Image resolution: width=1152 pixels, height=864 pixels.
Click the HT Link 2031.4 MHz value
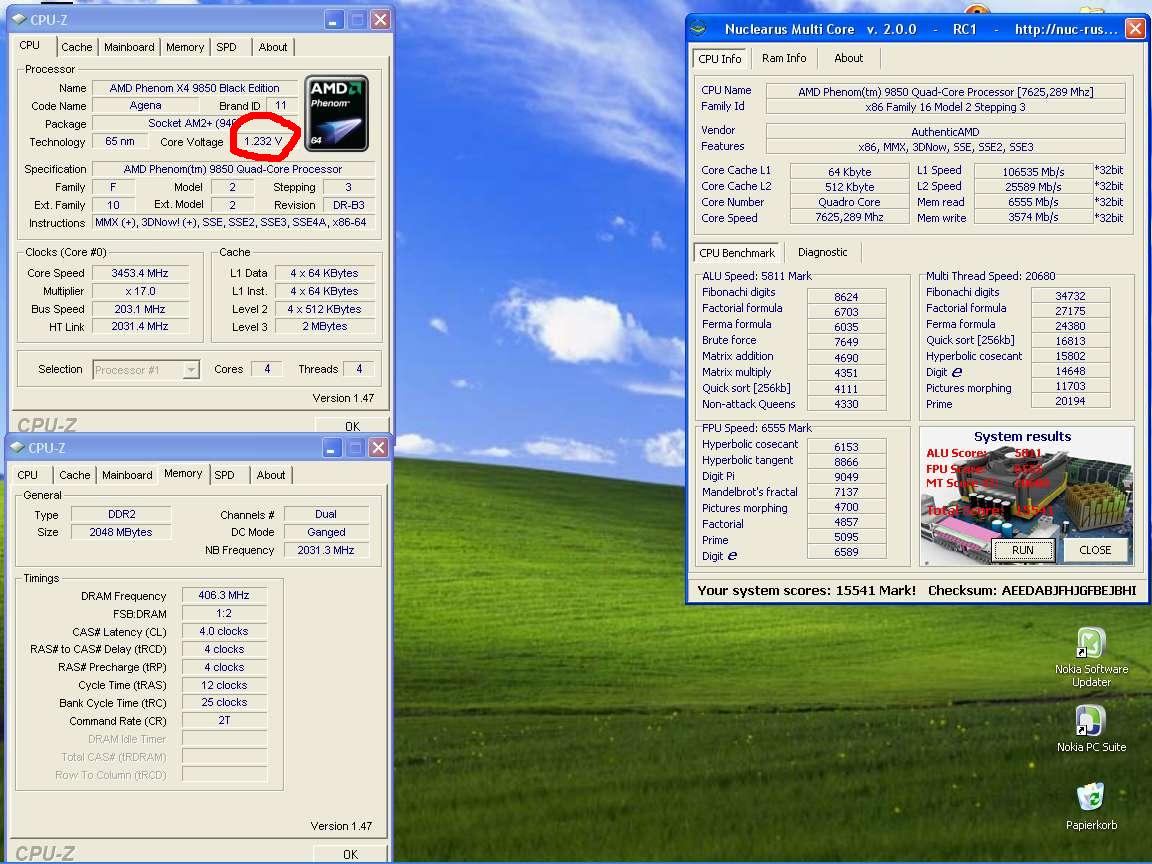tap(140, 326)
